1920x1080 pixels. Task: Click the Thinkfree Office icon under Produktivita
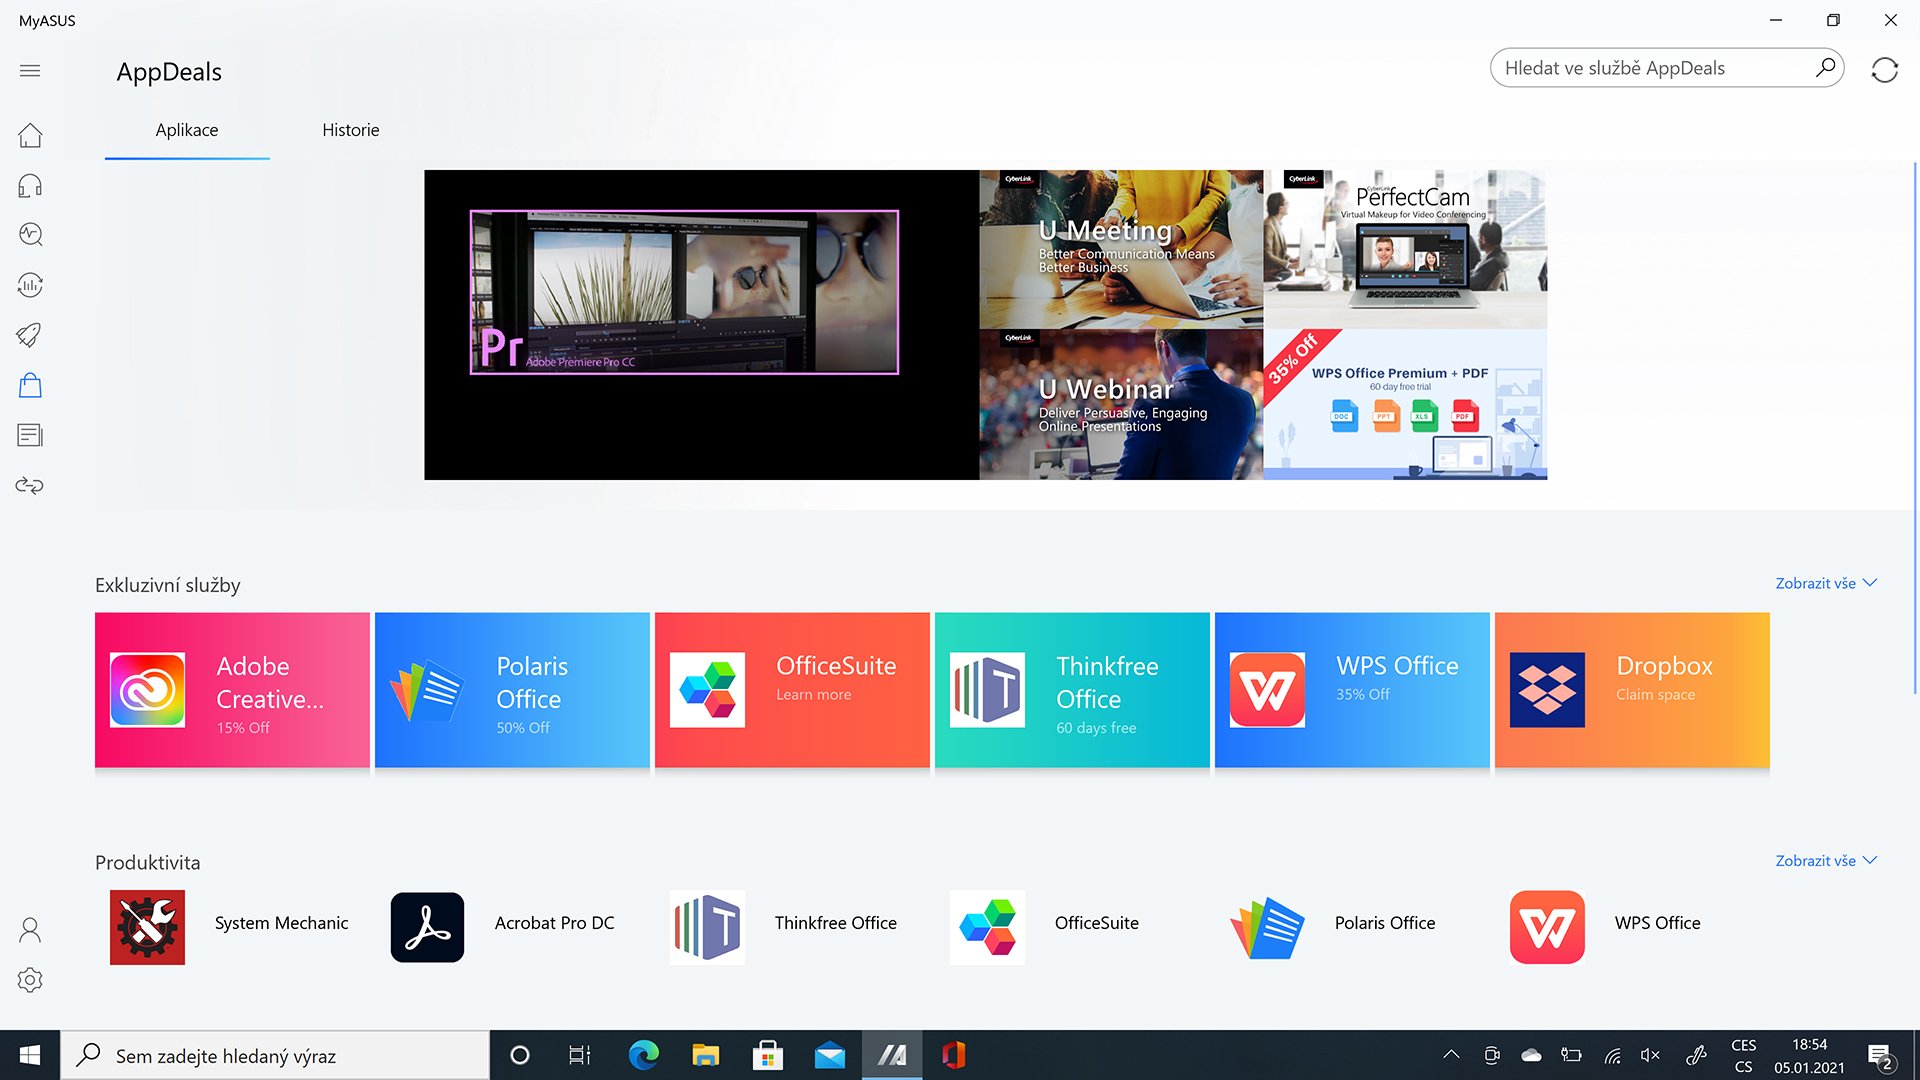click(707, 927)
